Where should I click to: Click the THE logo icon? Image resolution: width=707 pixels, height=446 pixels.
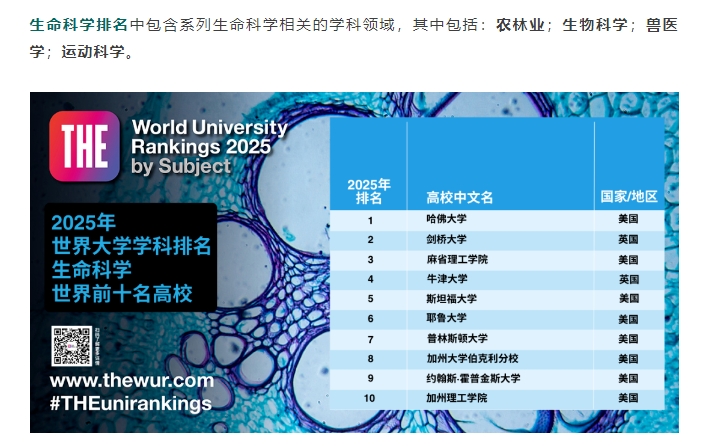tap(85, 147)
